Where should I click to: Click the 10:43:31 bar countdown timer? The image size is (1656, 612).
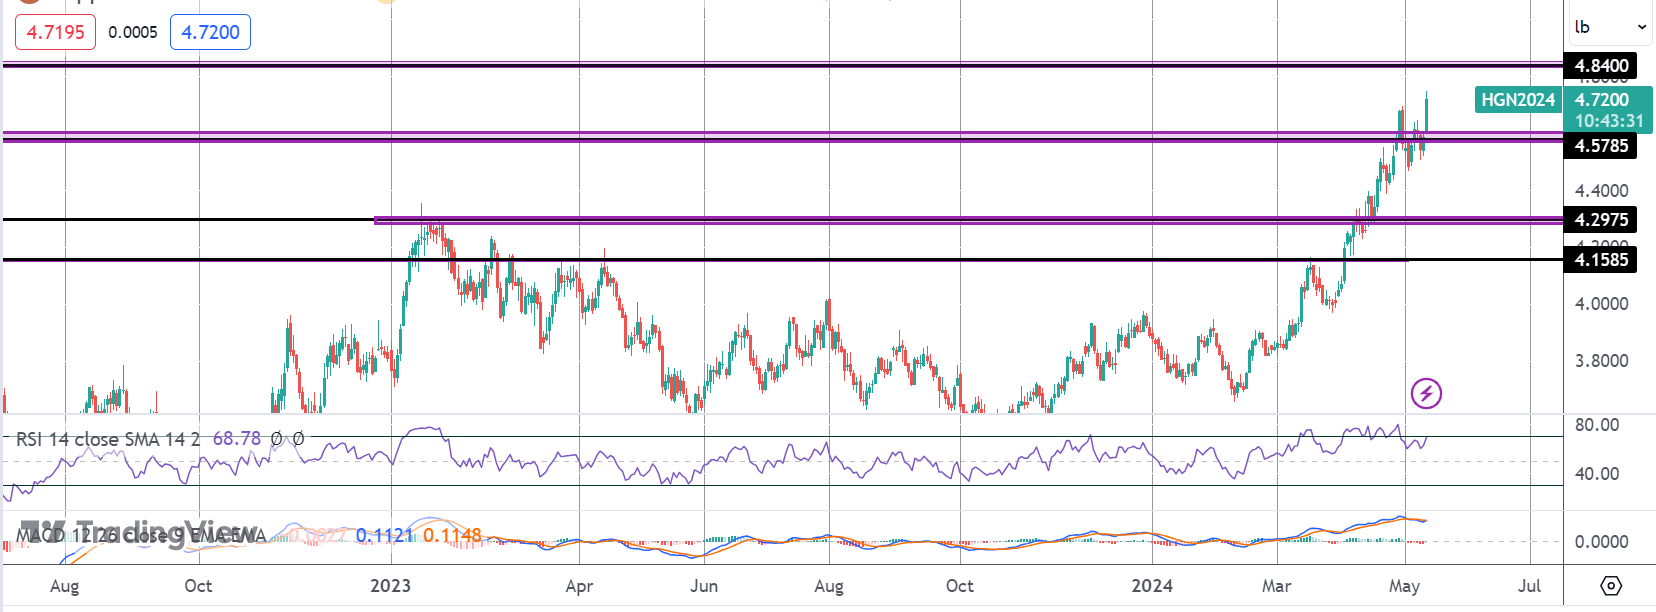pyautogui.click(x=1609, y=120)
